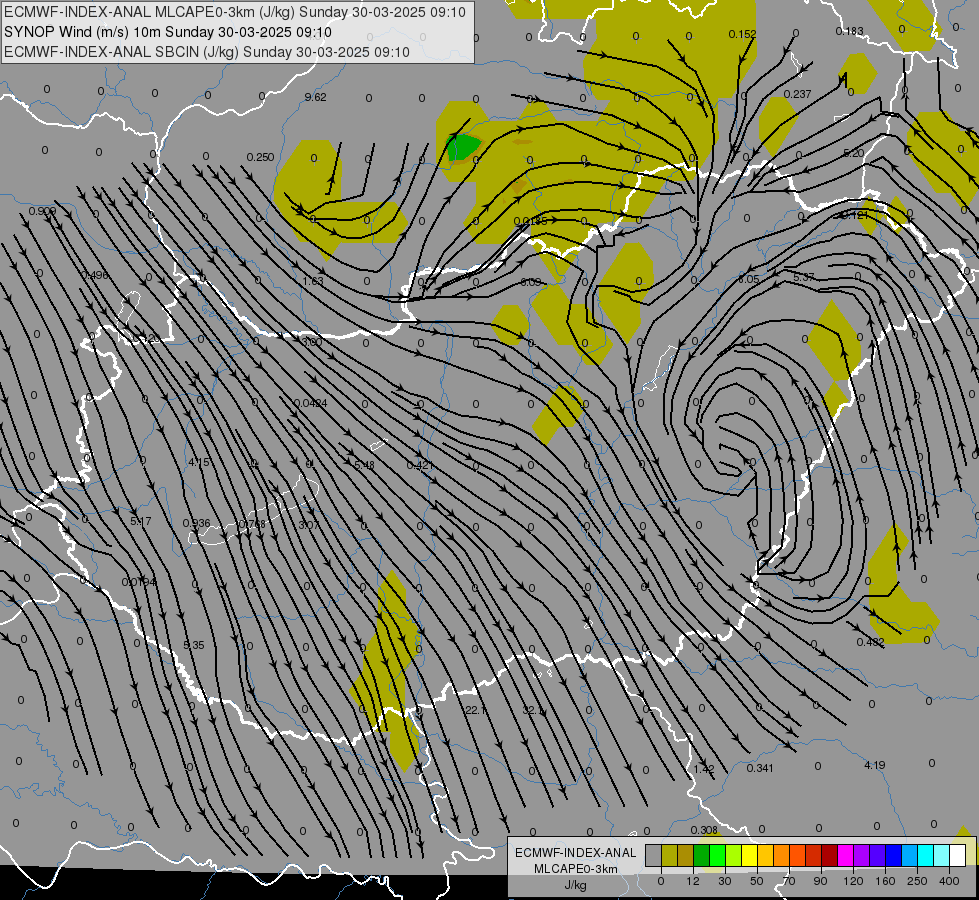Pick the bright green legend swatch
Viewport: 979px width, 900px height.
click(717, 855)
